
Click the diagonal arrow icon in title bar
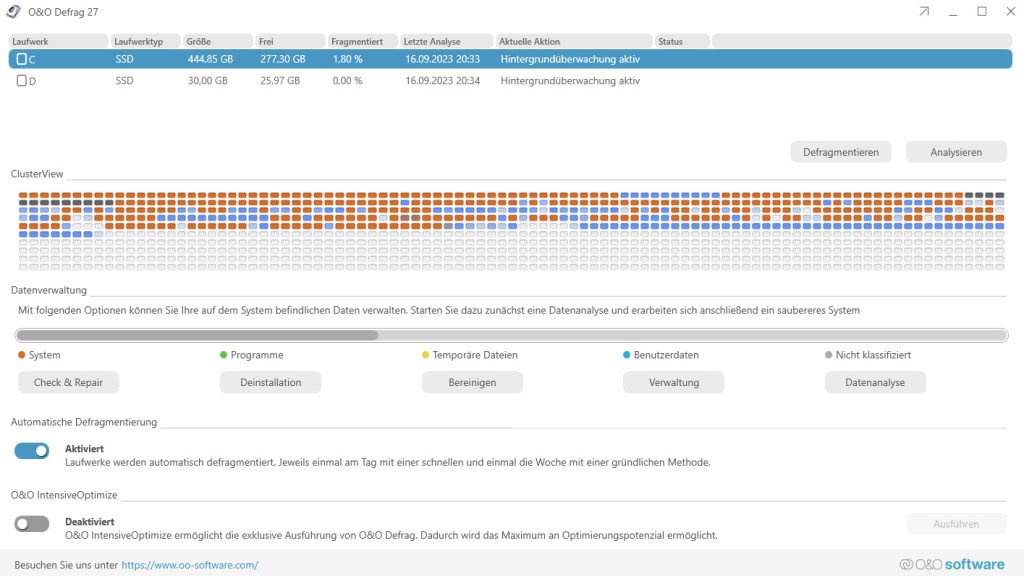[x=923, y=11]
